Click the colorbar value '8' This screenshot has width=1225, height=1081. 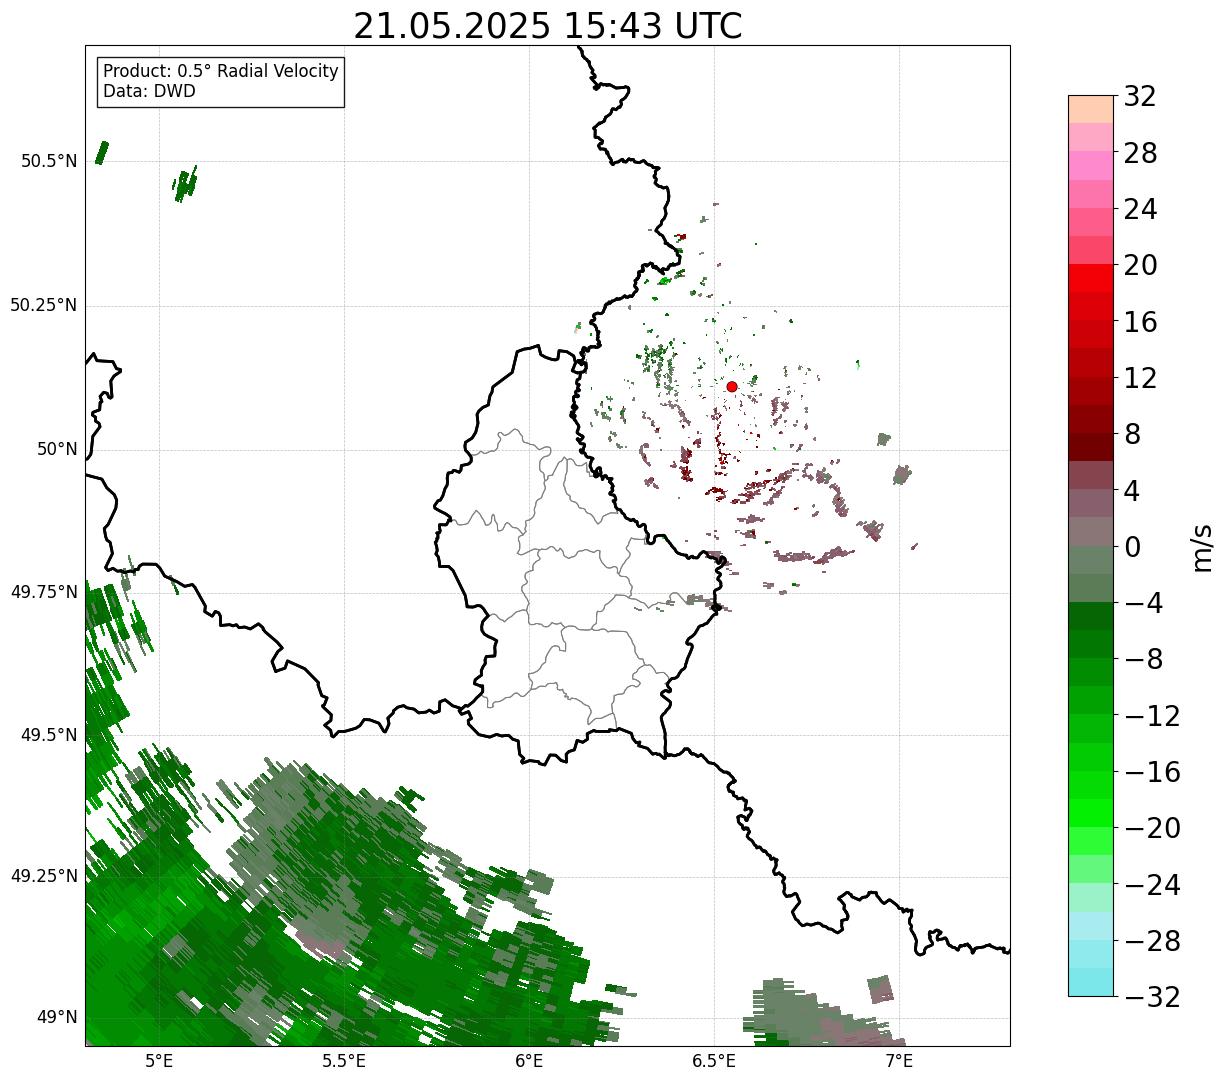click(x=1132, y=434)
